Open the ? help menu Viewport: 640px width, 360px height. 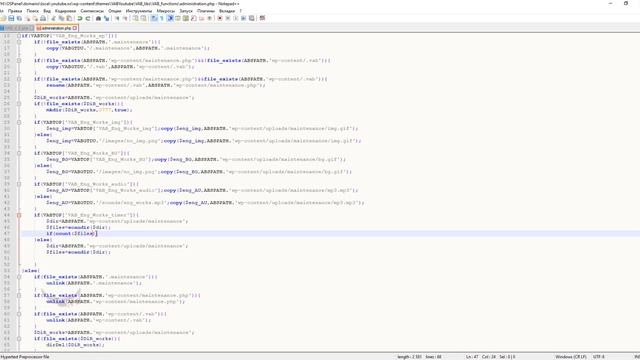(240, 11)
